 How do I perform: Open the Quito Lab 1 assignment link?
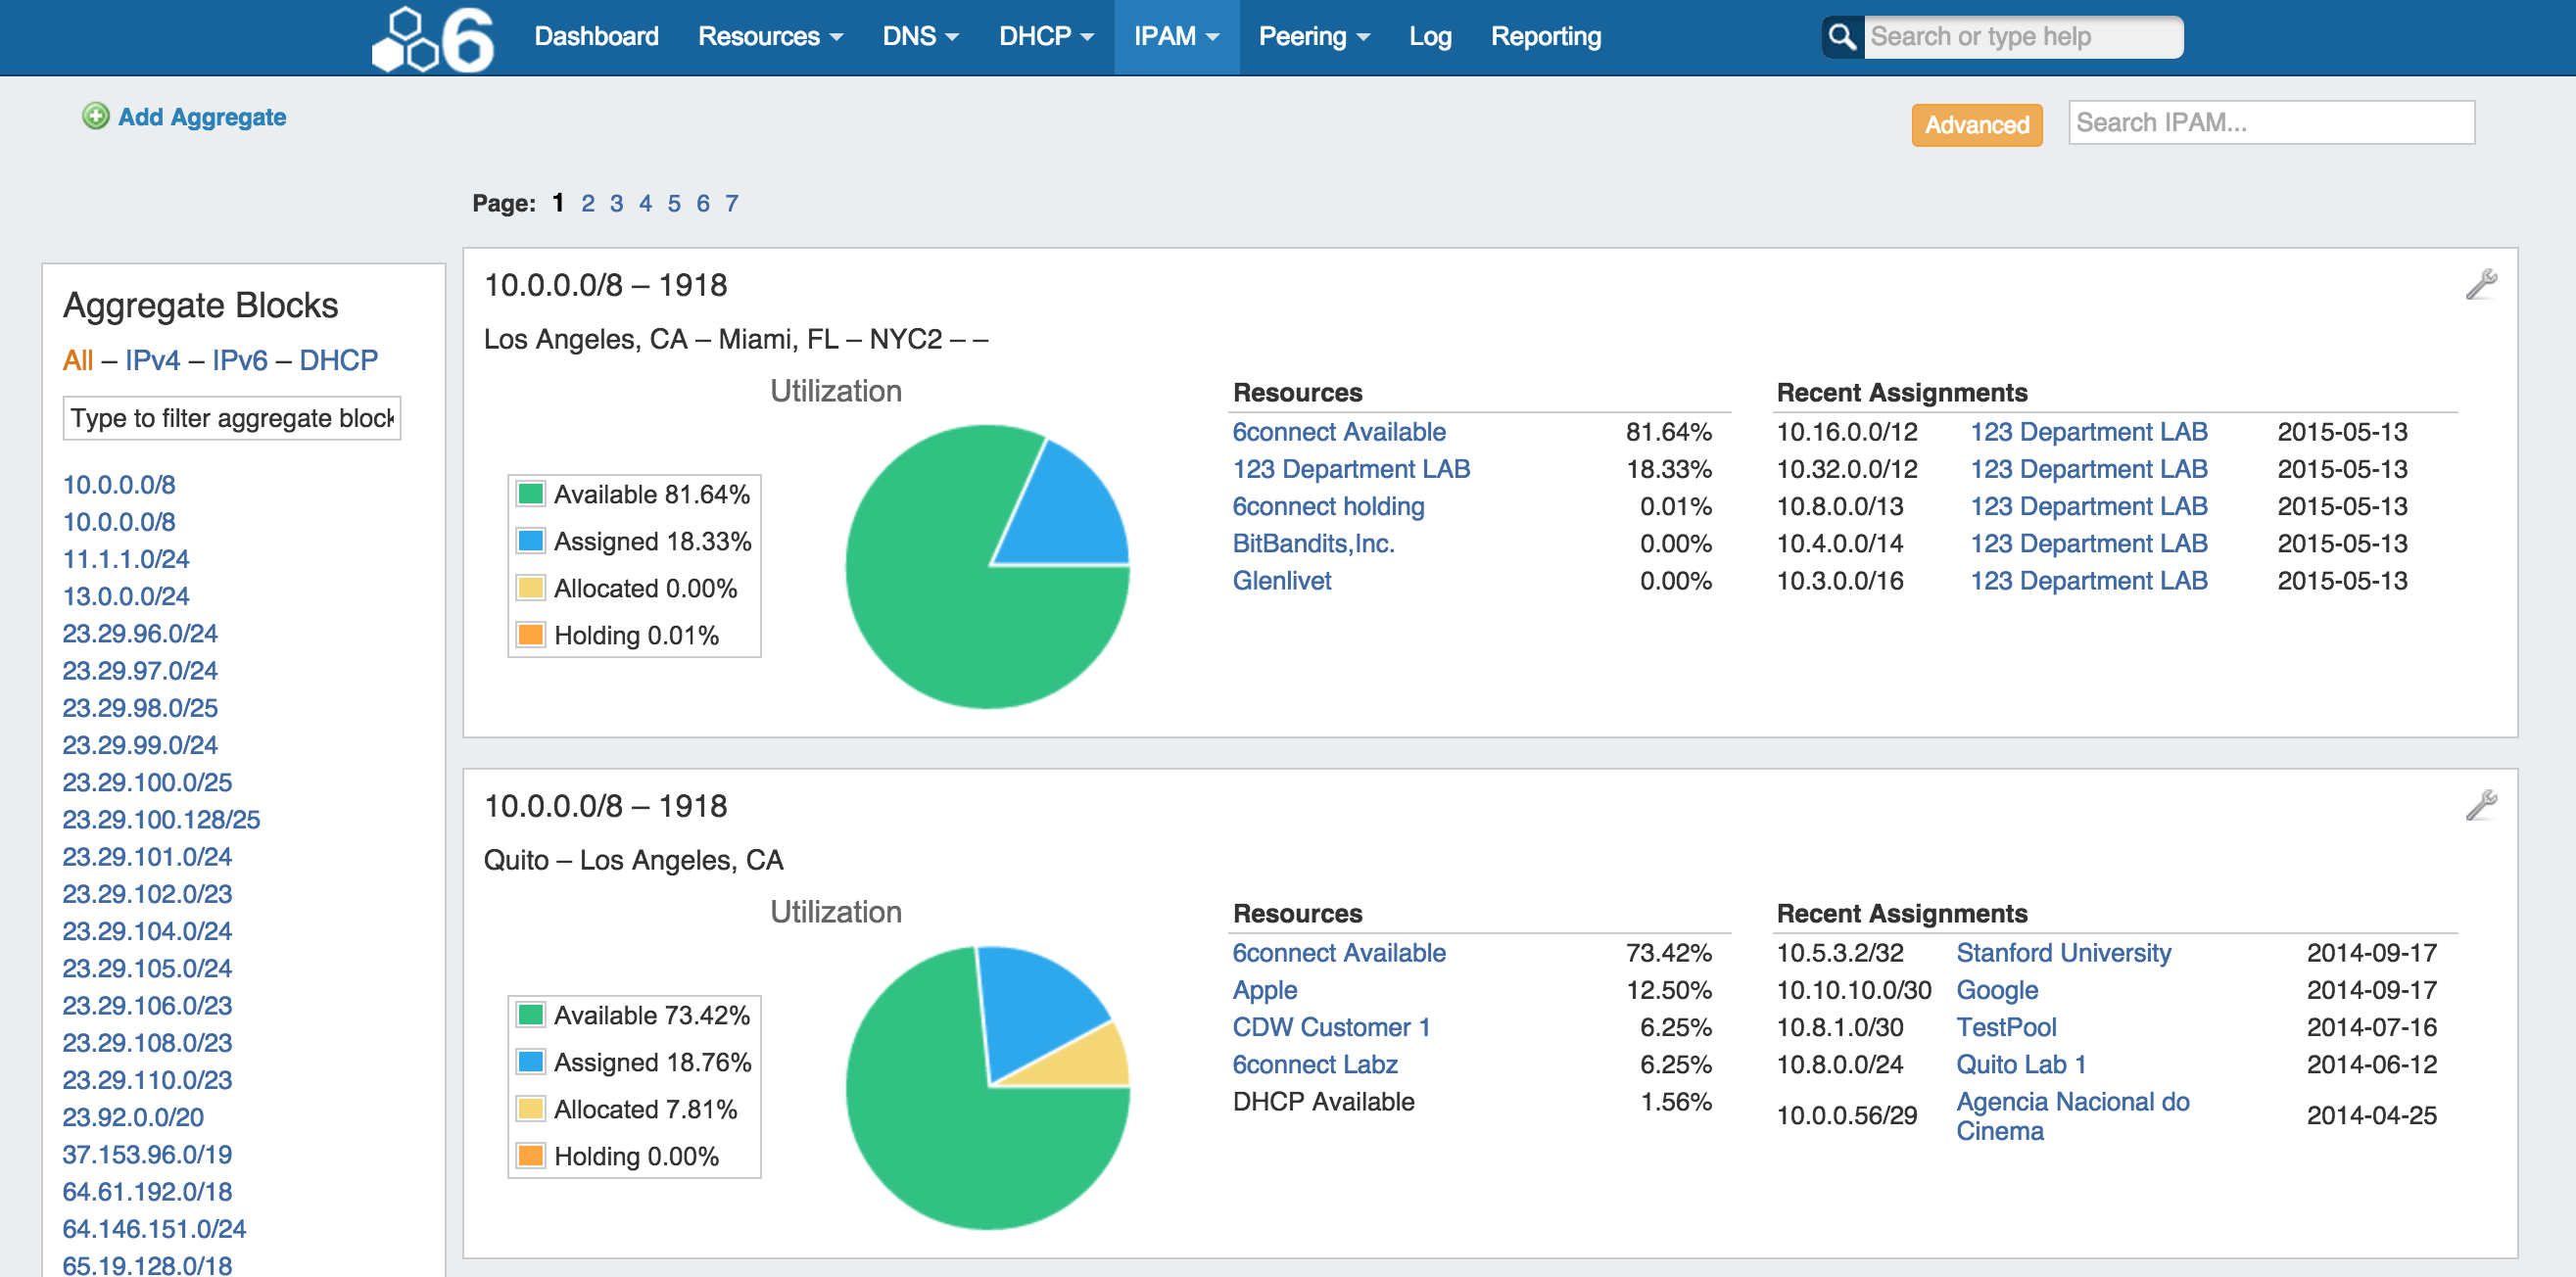click(2021, 1064)
